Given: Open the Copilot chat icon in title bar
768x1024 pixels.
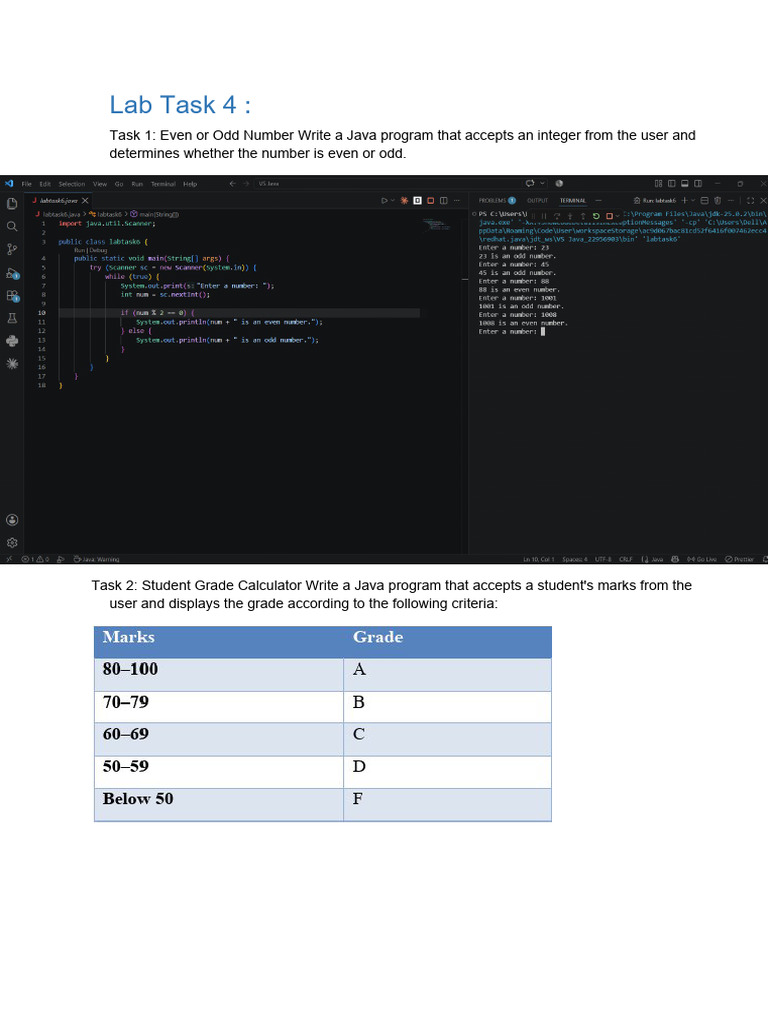Looking at the screenshot, I should [x=530, y=184].
